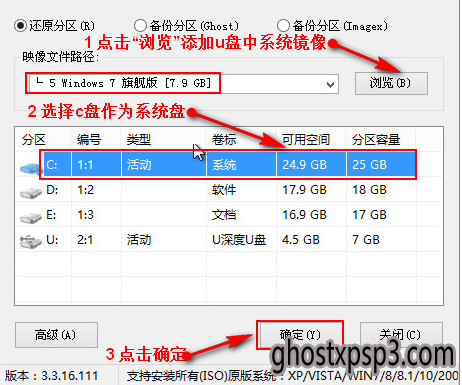Image resolution: width=462 pixels, height=385 pixels.
Task: Select the D: partition label
Action: point(52,190)
